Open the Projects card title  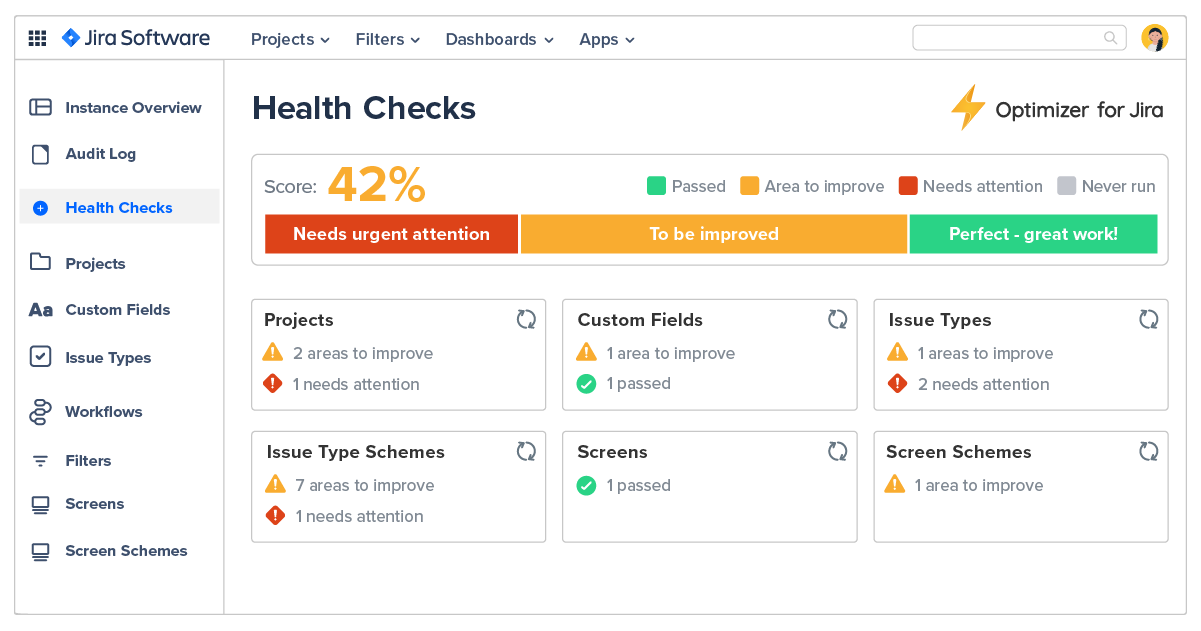pos(299,320)
